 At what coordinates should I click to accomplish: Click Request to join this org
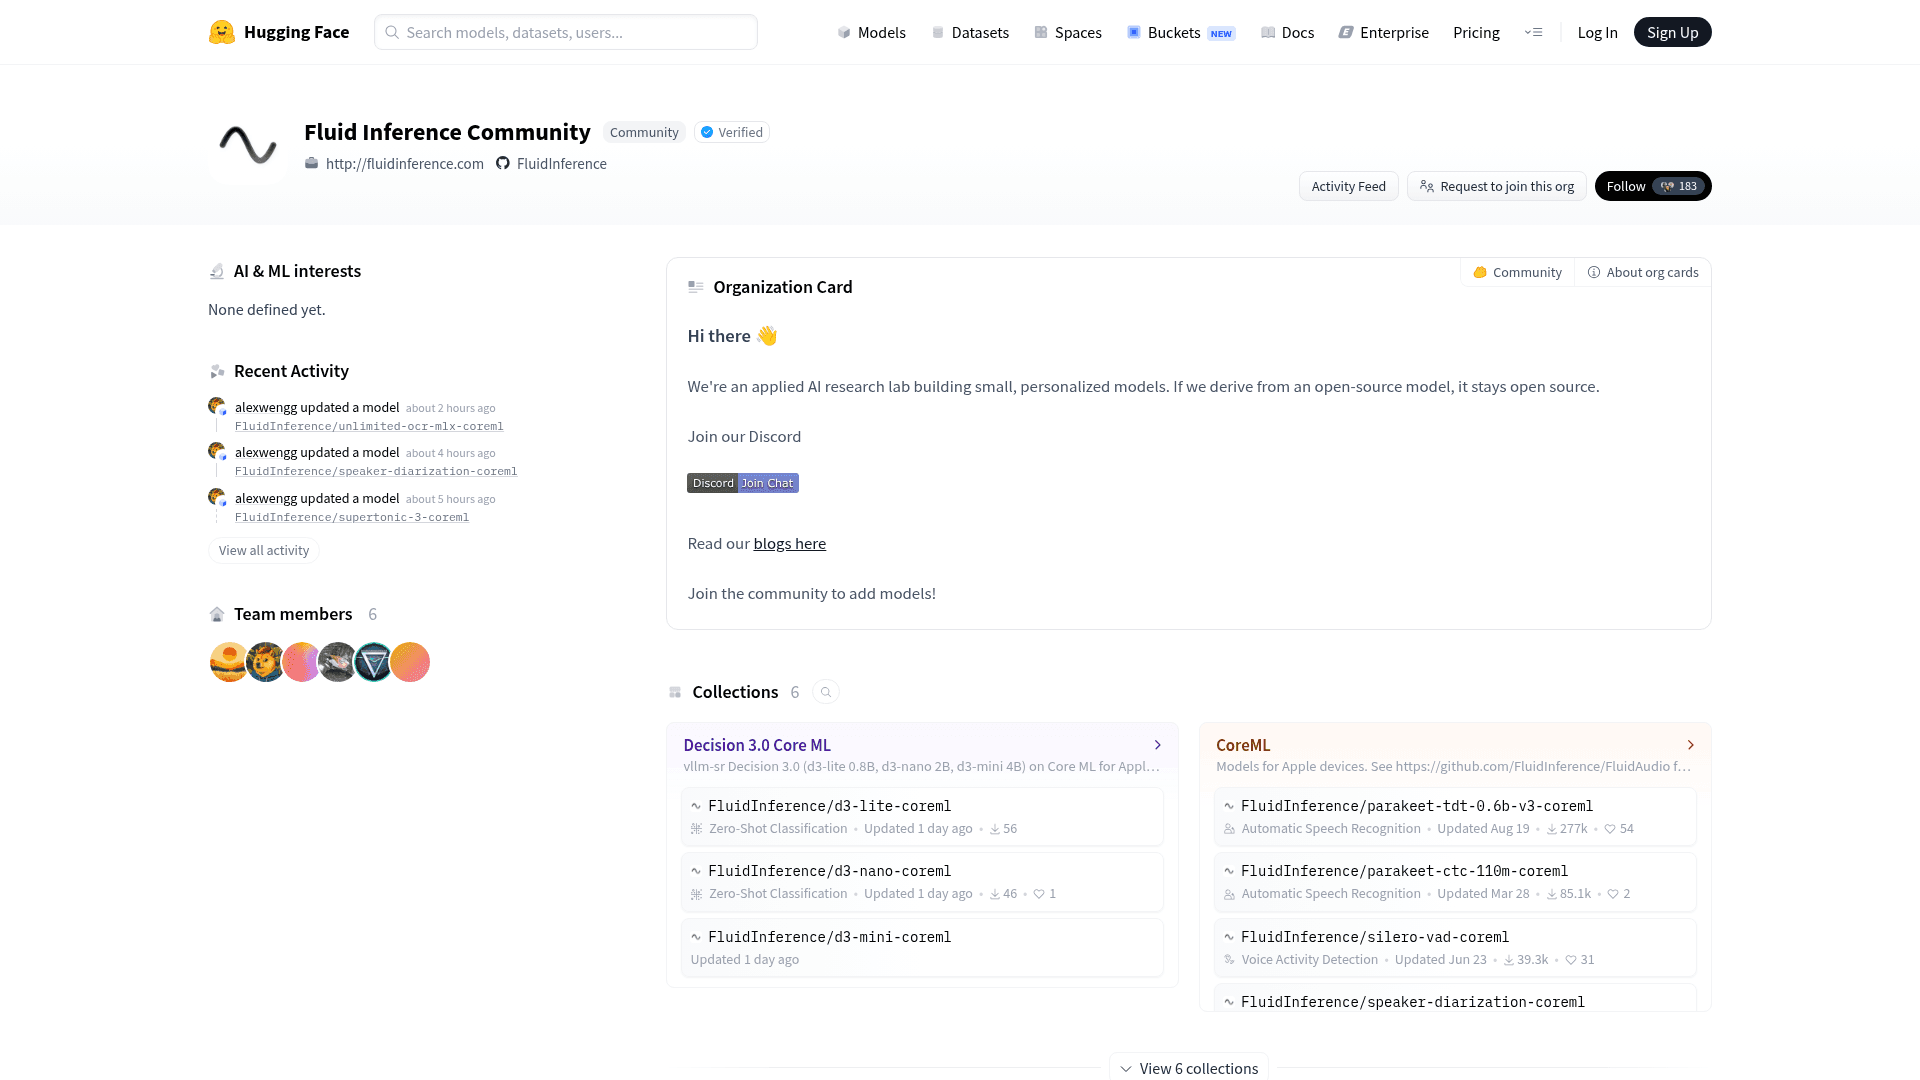(x=1496, y=186)
